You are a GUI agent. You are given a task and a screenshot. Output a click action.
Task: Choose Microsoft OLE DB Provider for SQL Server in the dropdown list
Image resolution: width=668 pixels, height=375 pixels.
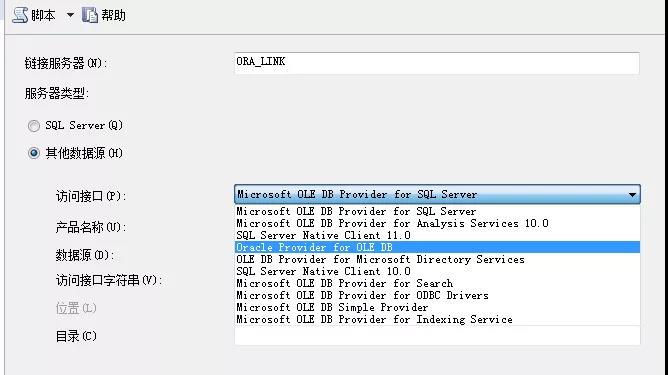point(437,211)
